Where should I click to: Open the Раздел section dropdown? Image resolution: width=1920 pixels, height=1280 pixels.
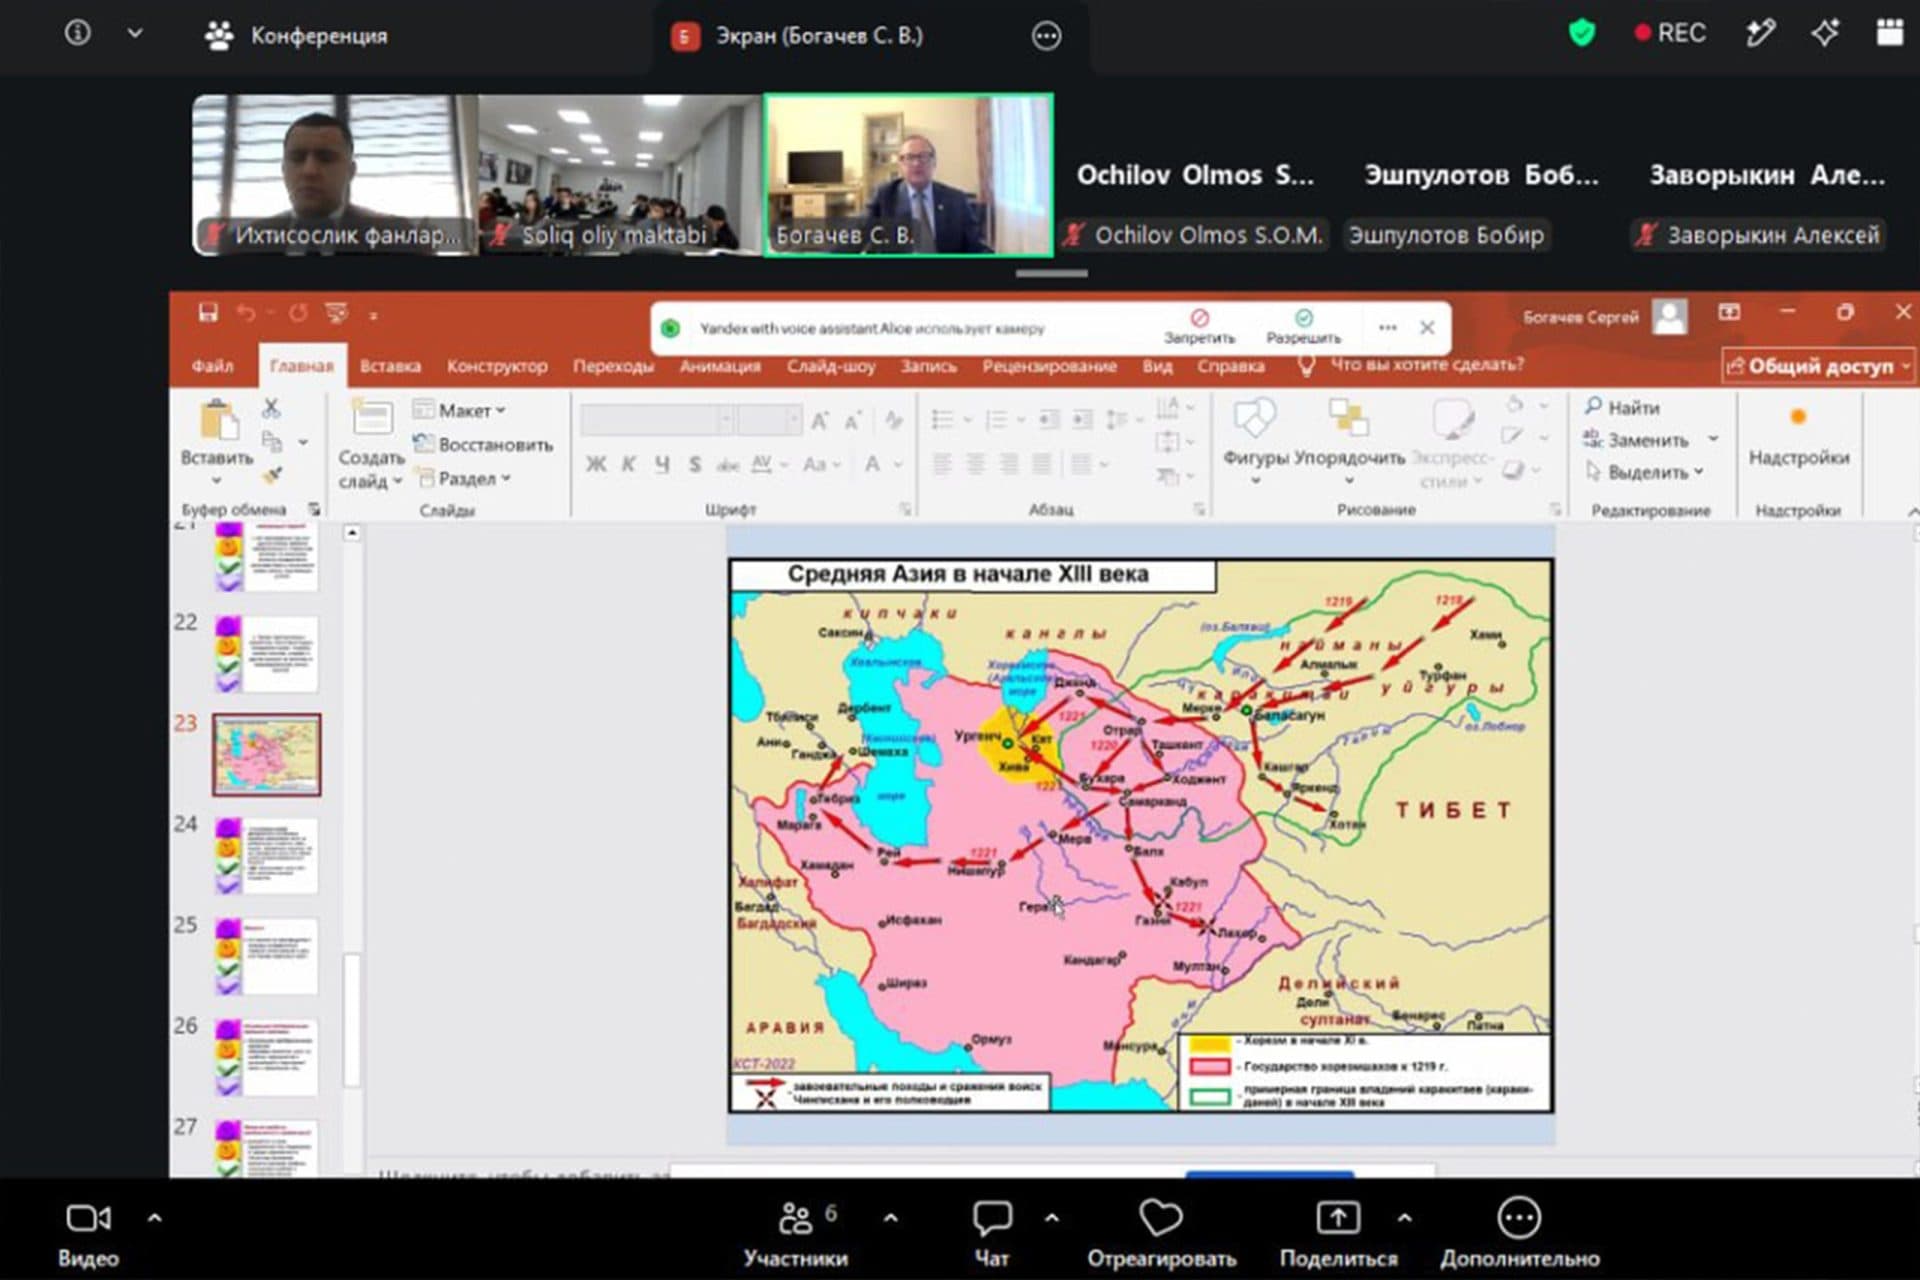(464, 478)
